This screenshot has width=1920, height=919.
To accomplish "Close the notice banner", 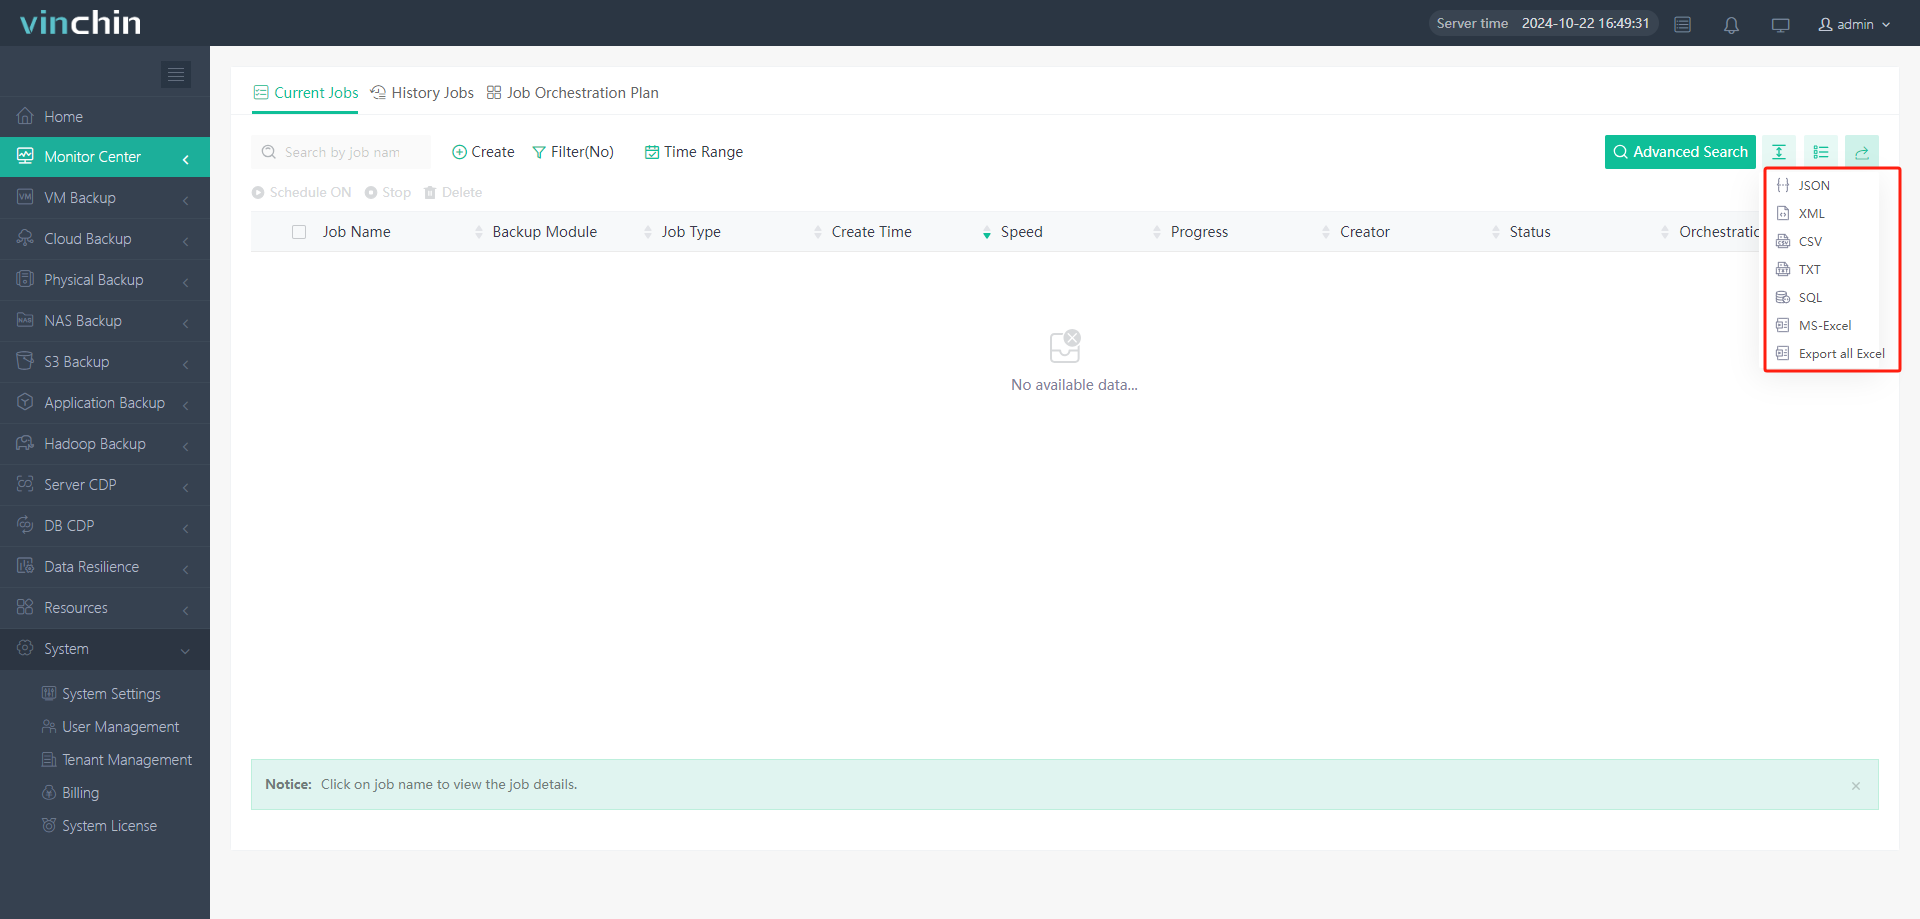I will pyautogui.click(x=1855, y=786).
